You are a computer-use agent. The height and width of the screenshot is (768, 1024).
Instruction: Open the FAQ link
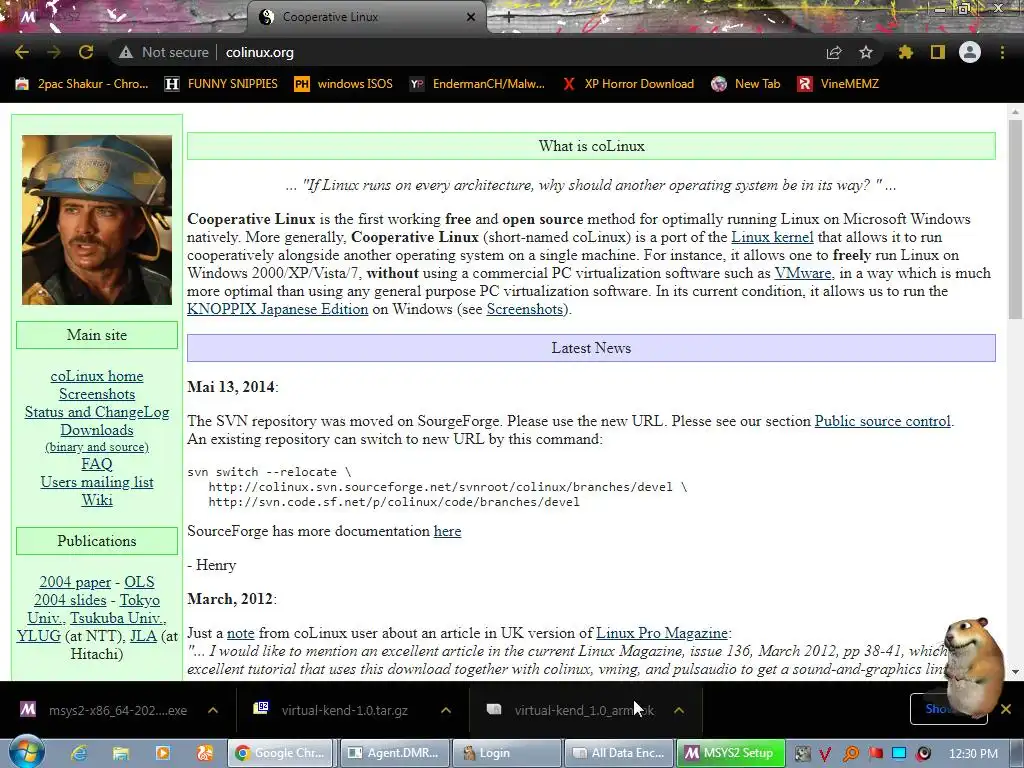pos(97,464)
